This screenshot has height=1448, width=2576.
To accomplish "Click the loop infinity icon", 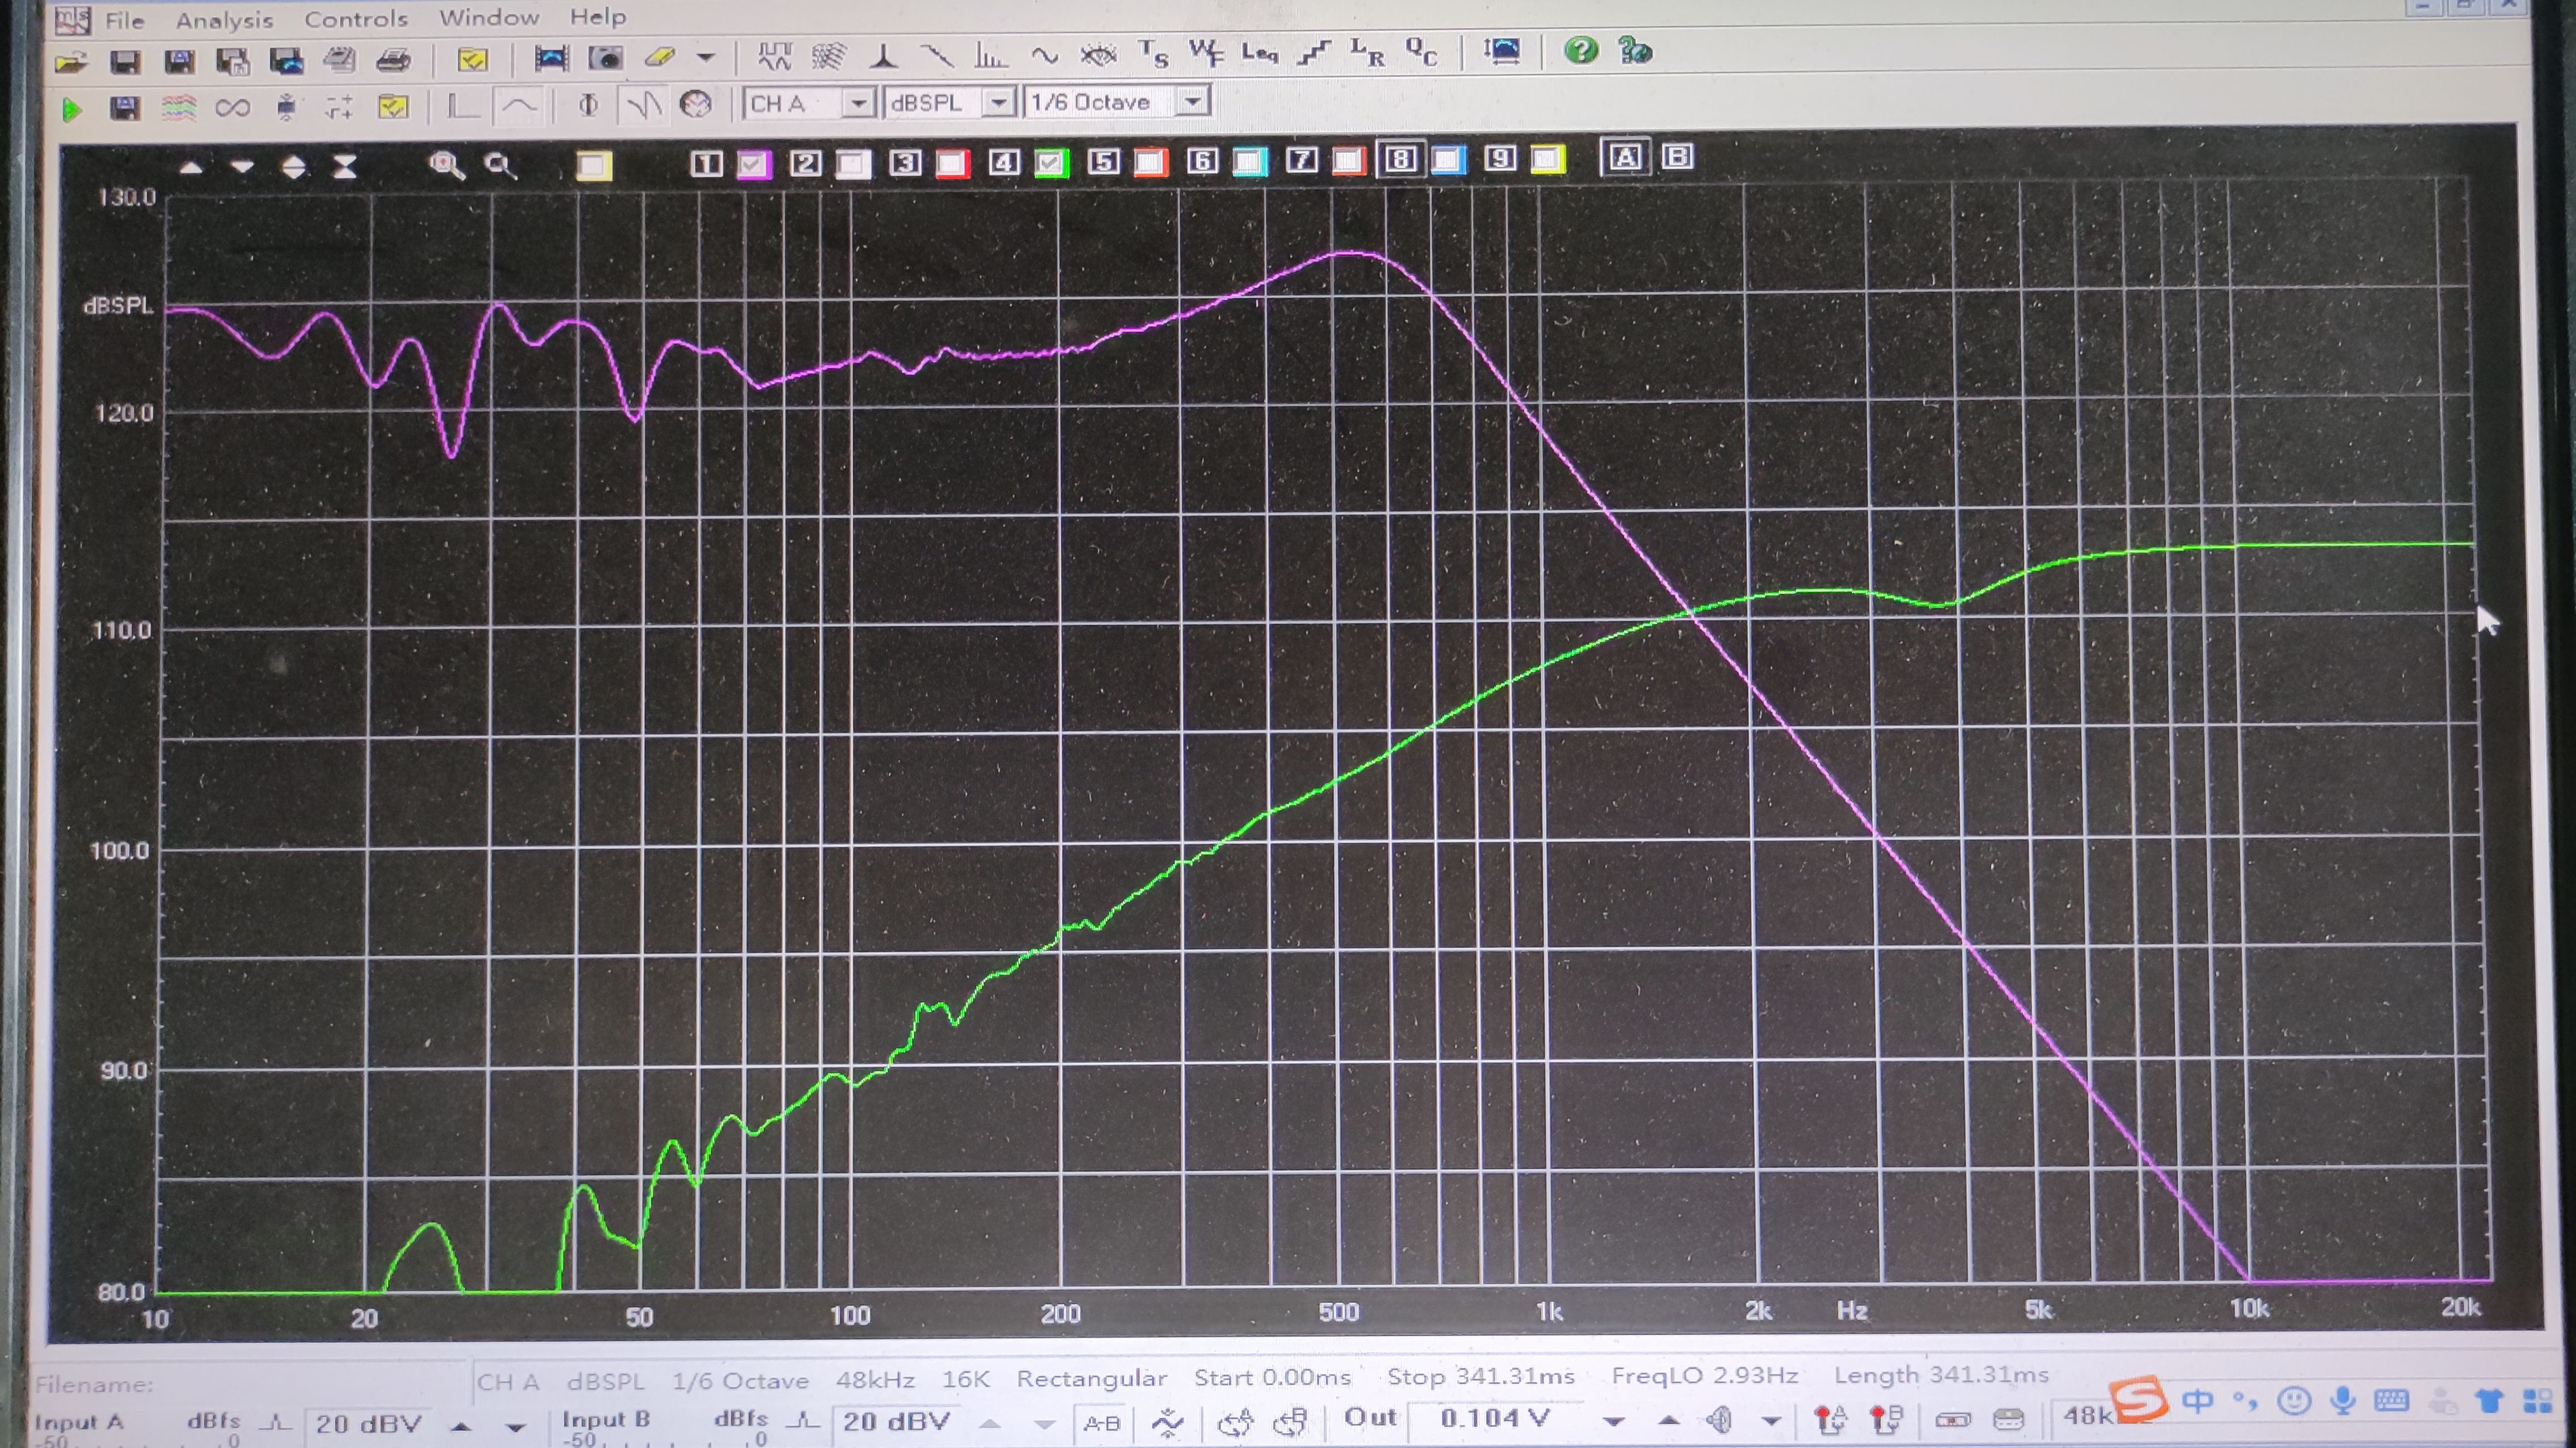I will 232,107.
